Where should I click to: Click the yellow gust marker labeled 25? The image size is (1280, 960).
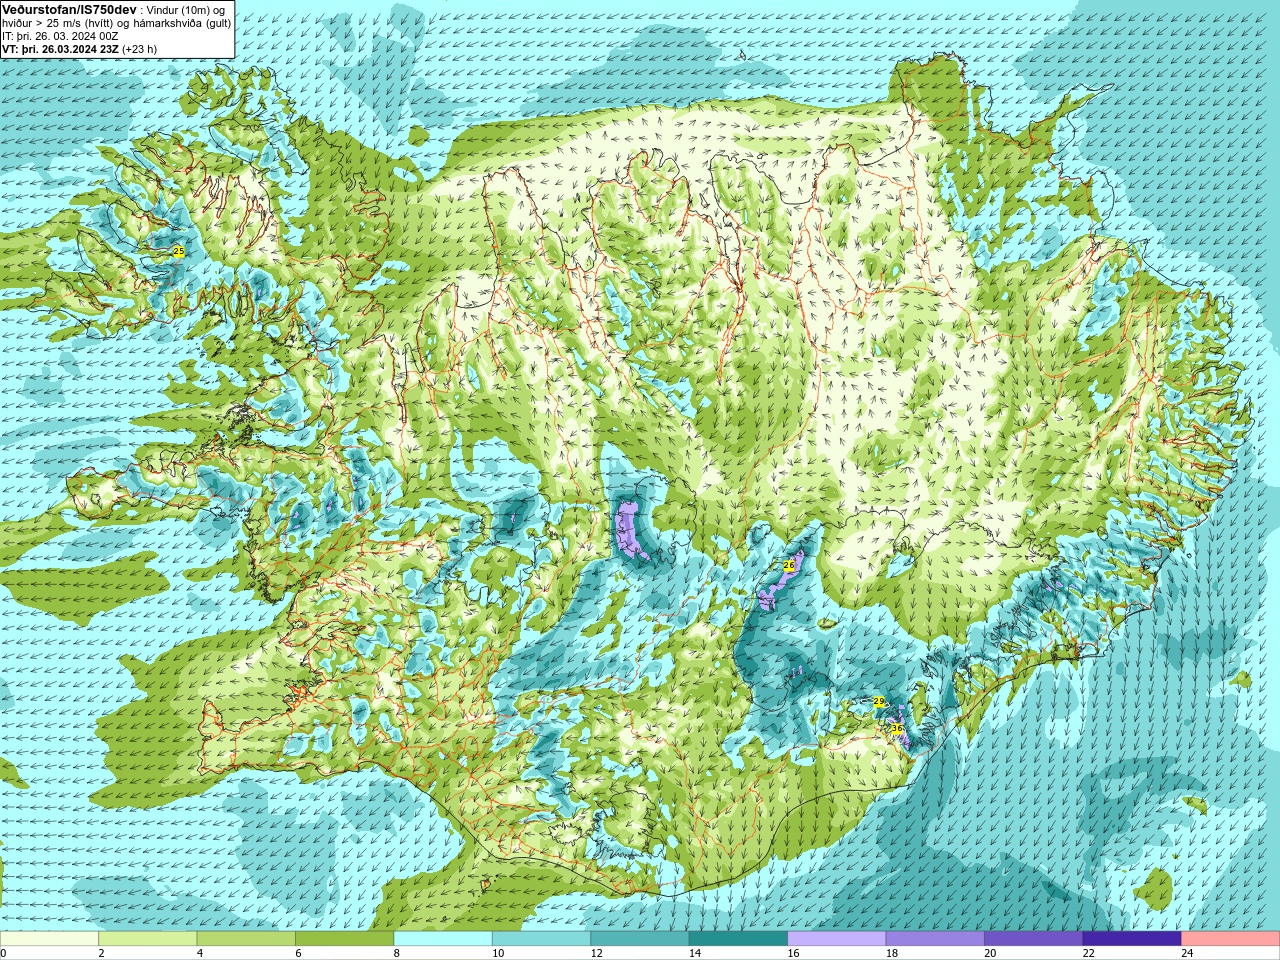pyautogui.click(x=178, y=252)
